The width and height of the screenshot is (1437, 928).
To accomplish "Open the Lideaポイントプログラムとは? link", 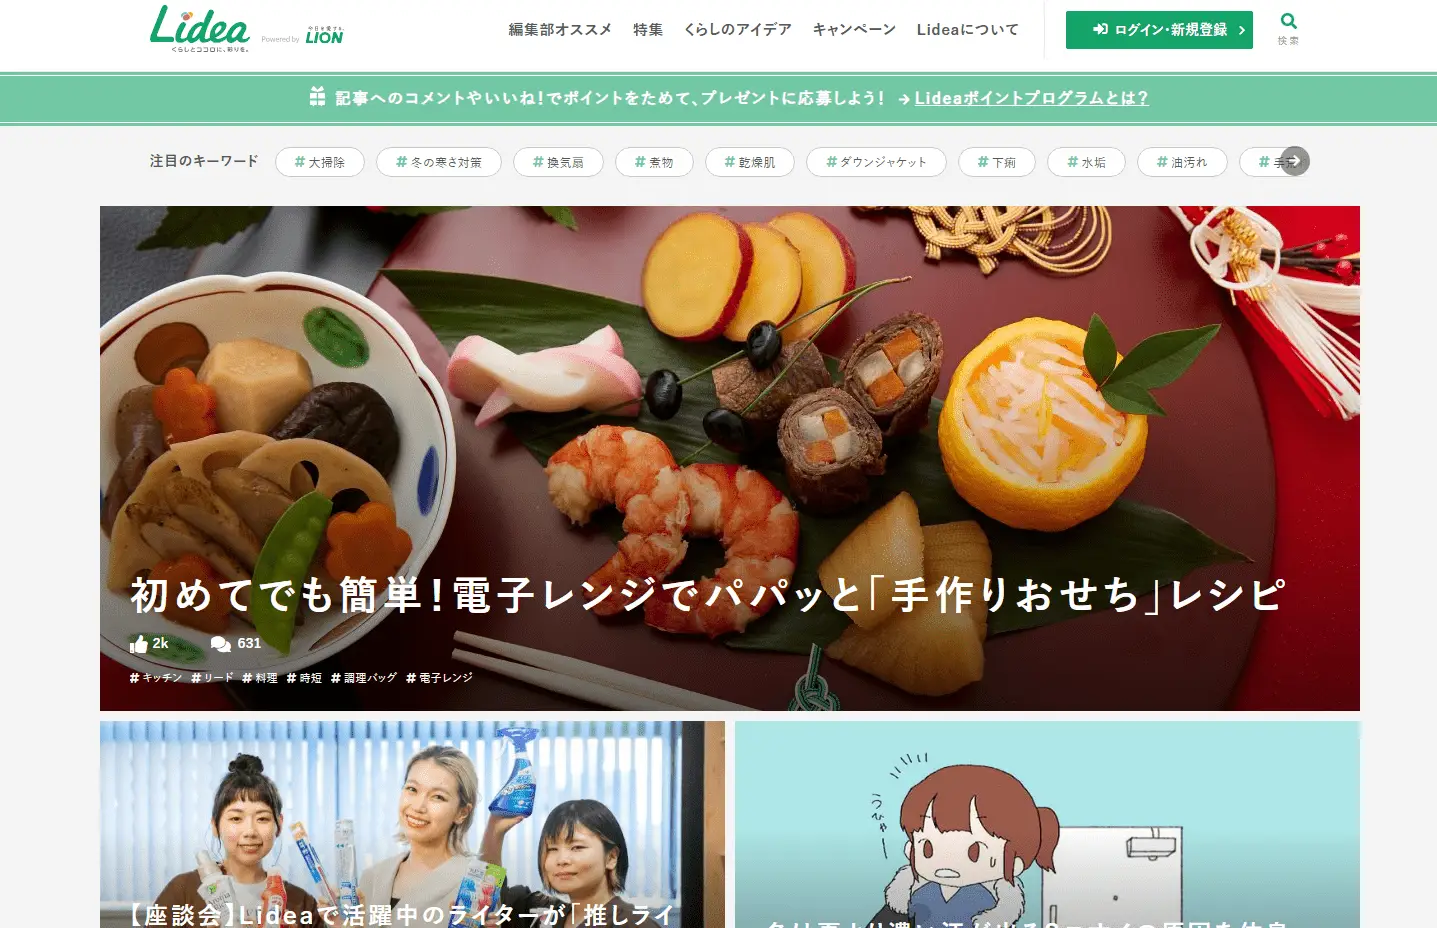I will coord(1031,98).
